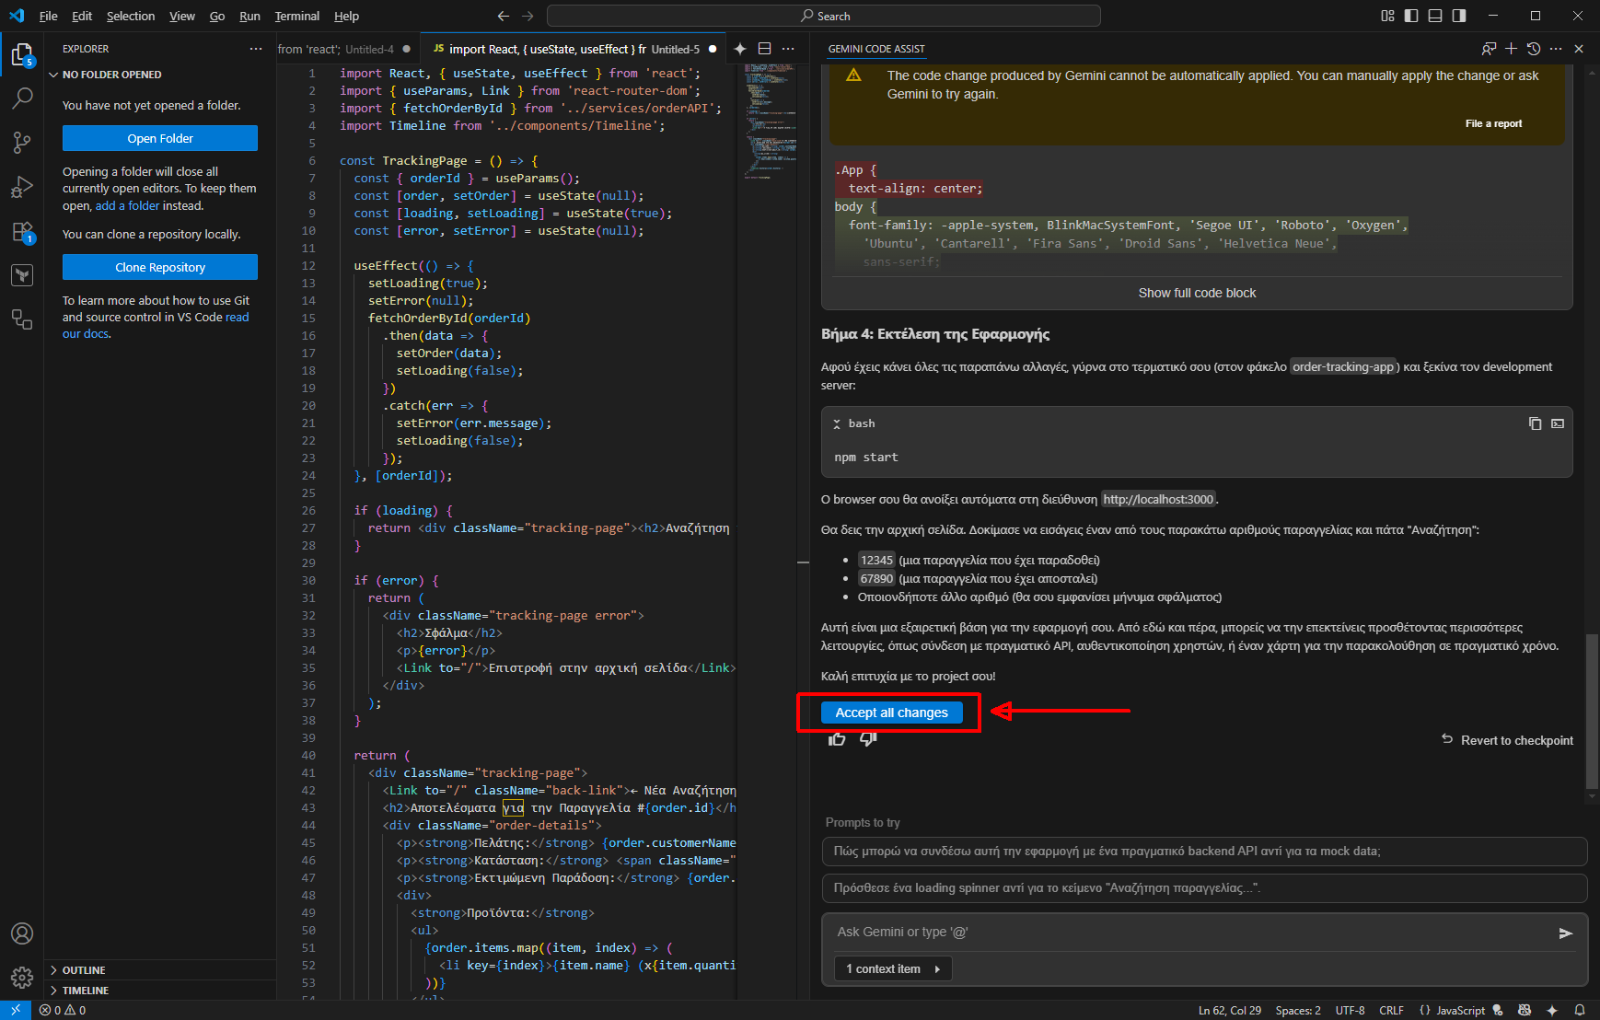Open Gemini panel more actions ellipsis

[1556, 49]
